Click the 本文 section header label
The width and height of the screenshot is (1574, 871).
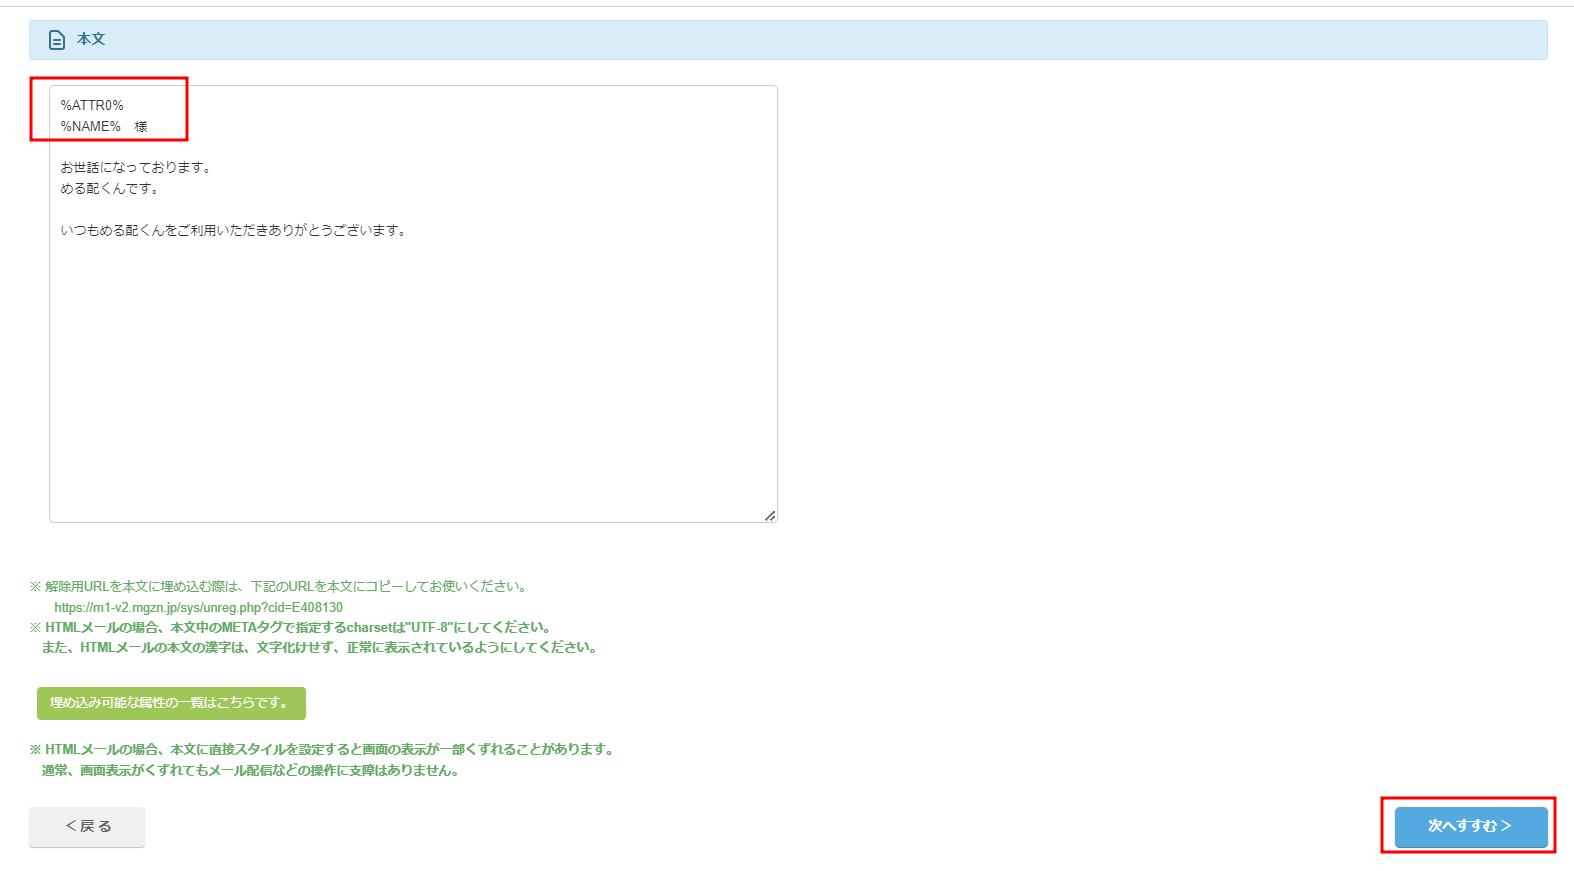91,39
